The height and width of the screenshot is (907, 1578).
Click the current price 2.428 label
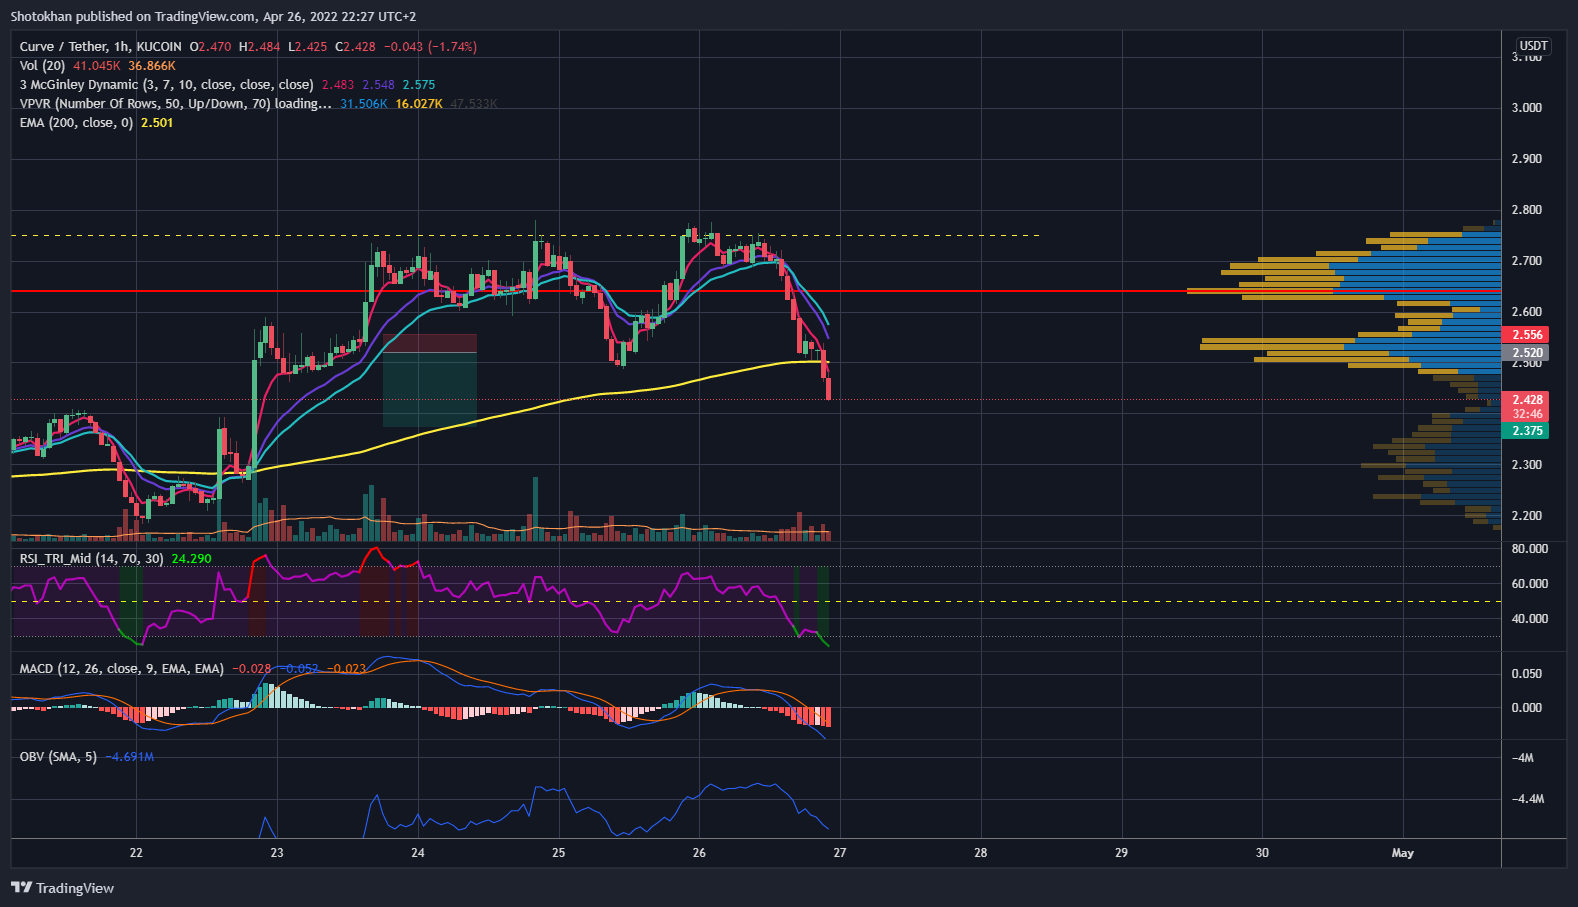[1526, 400]
